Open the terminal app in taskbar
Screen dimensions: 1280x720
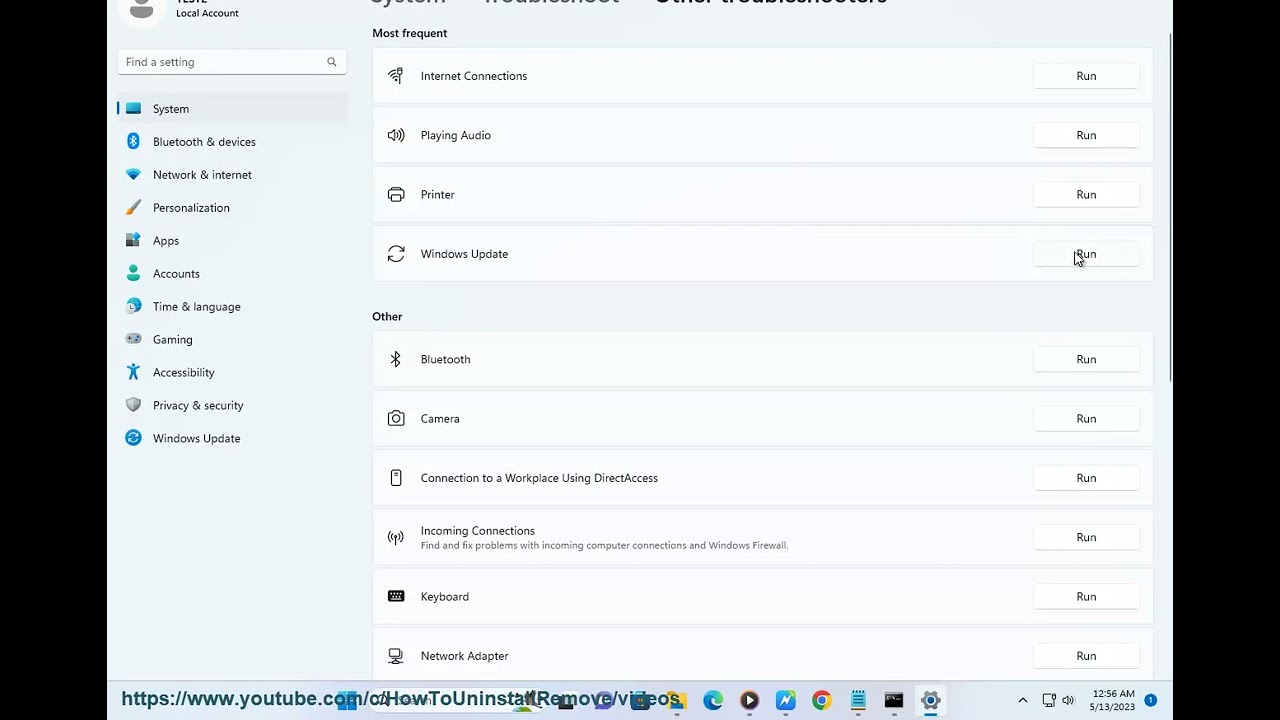(894, 701)
